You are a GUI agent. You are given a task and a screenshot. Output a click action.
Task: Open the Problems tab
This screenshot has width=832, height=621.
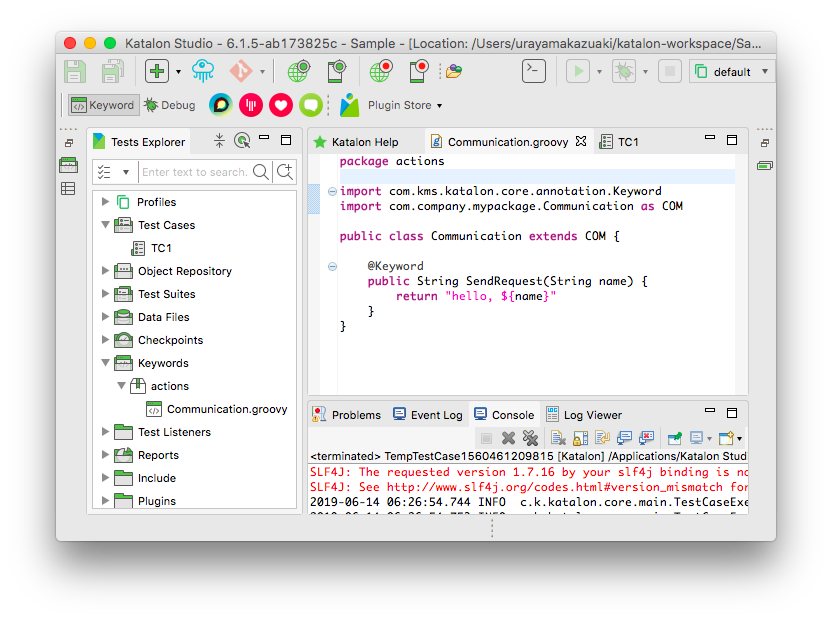coord(346,415)
